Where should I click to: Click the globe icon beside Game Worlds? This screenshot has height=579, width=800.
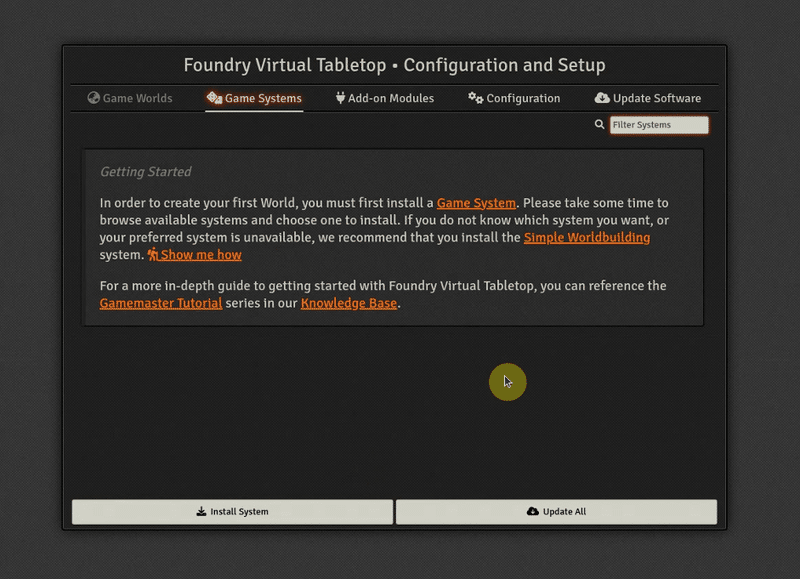tap(93, 97)
